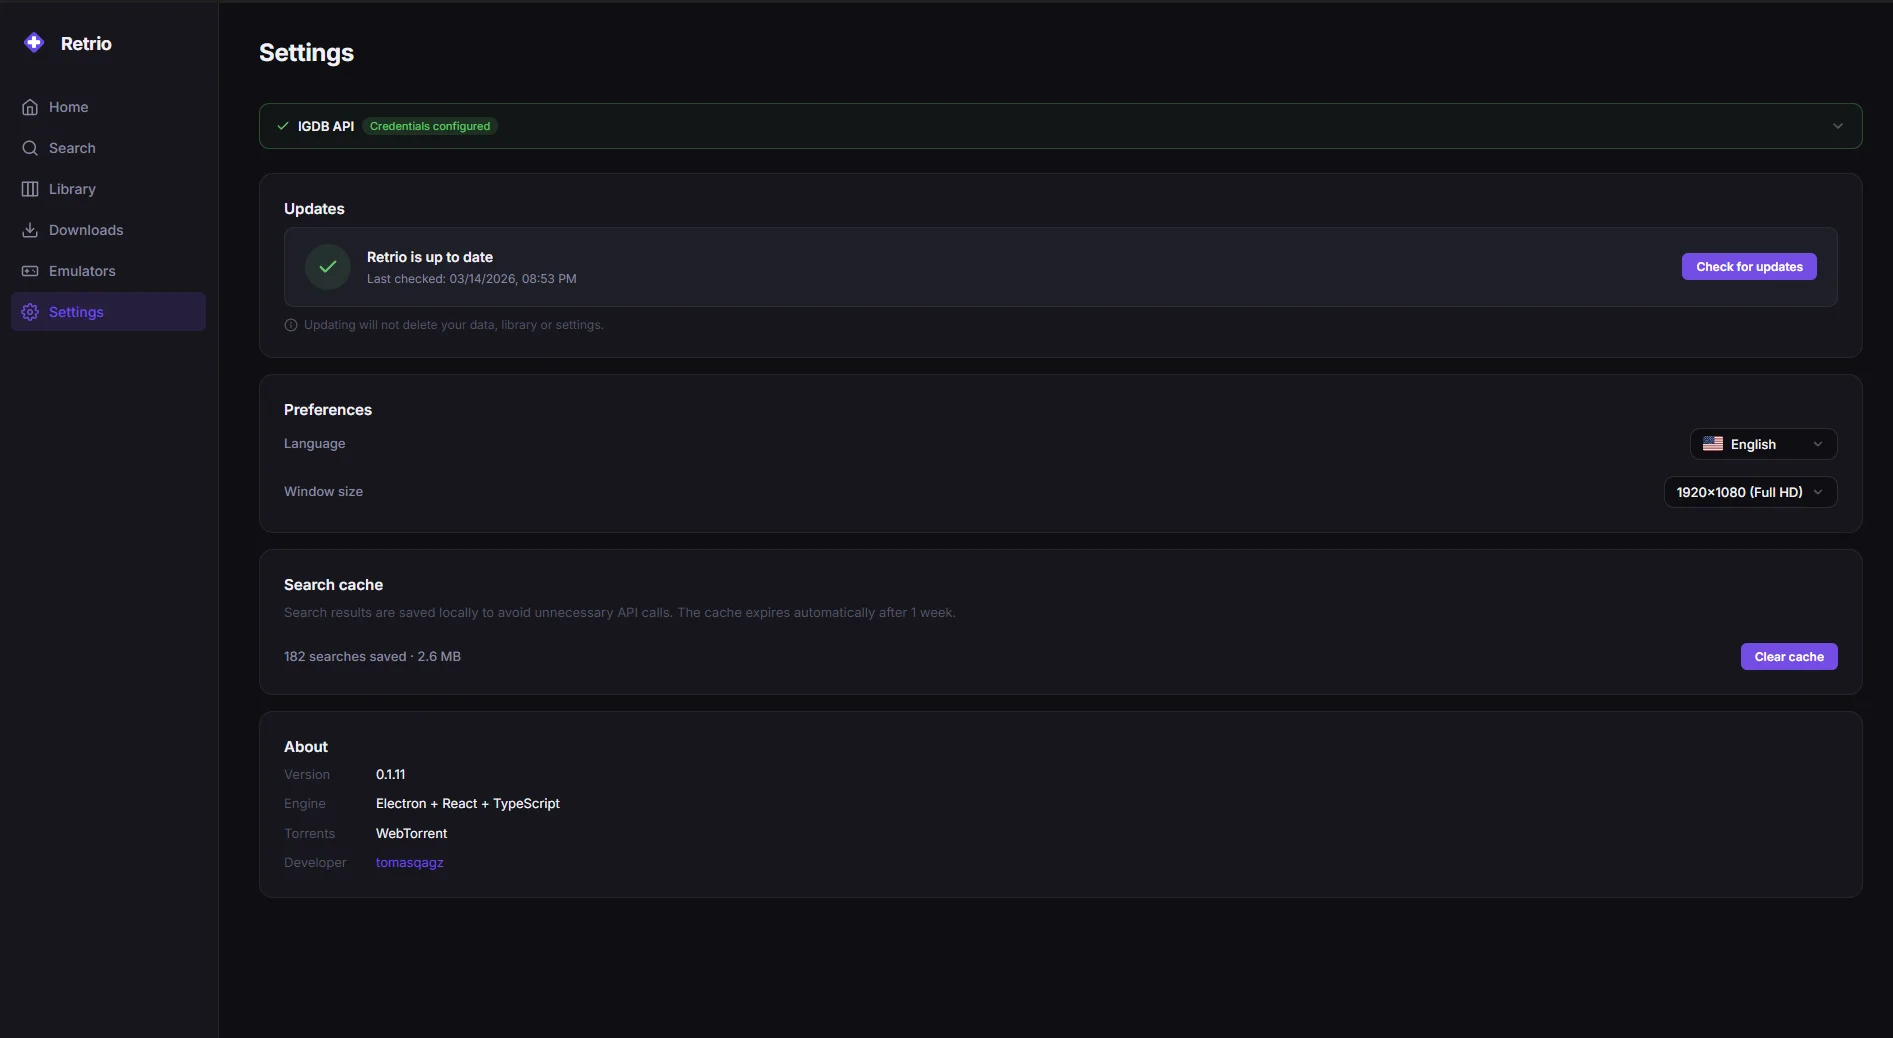Click the green update status checkmark
Viewport: 1893px width, 1038px height.
(326, 267)
